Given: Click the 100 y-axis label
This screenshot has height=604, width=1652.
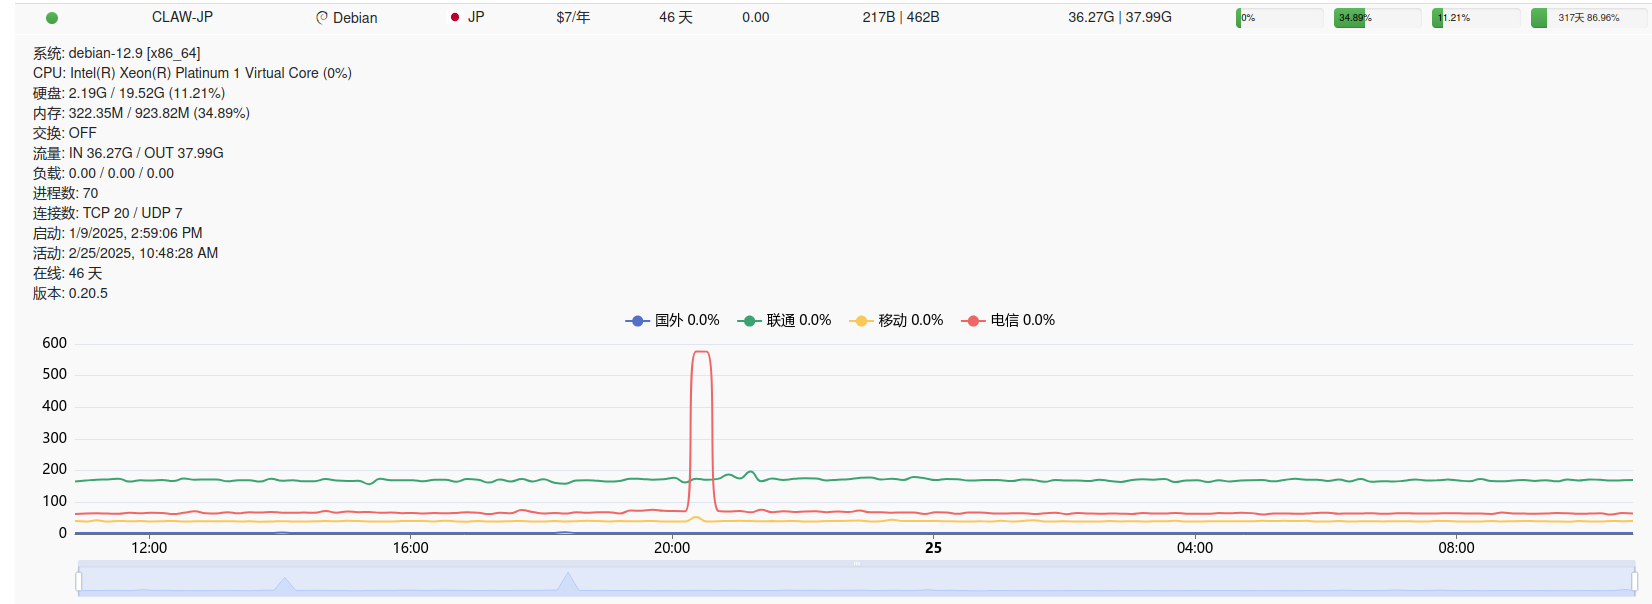Looking at the screenshot, I should tap(55, 501).
